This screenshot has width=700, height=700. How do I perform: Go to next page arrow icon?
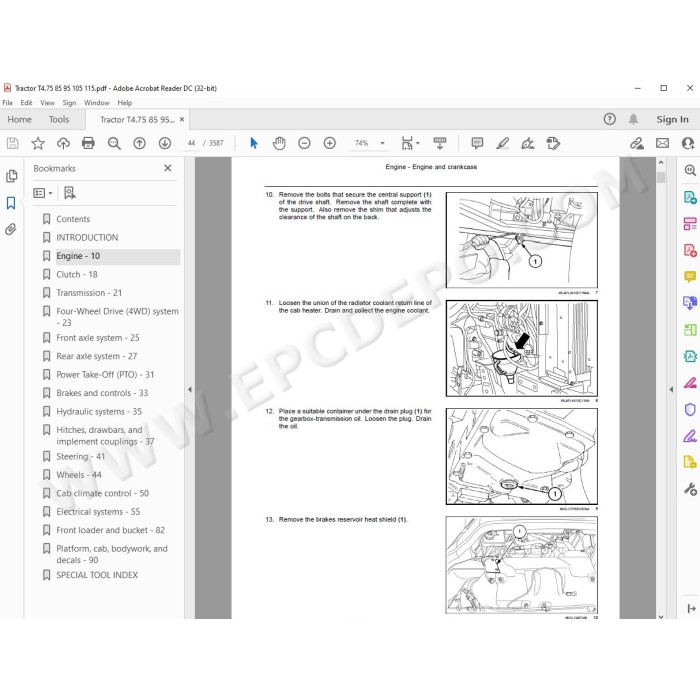tap(165, 143)
